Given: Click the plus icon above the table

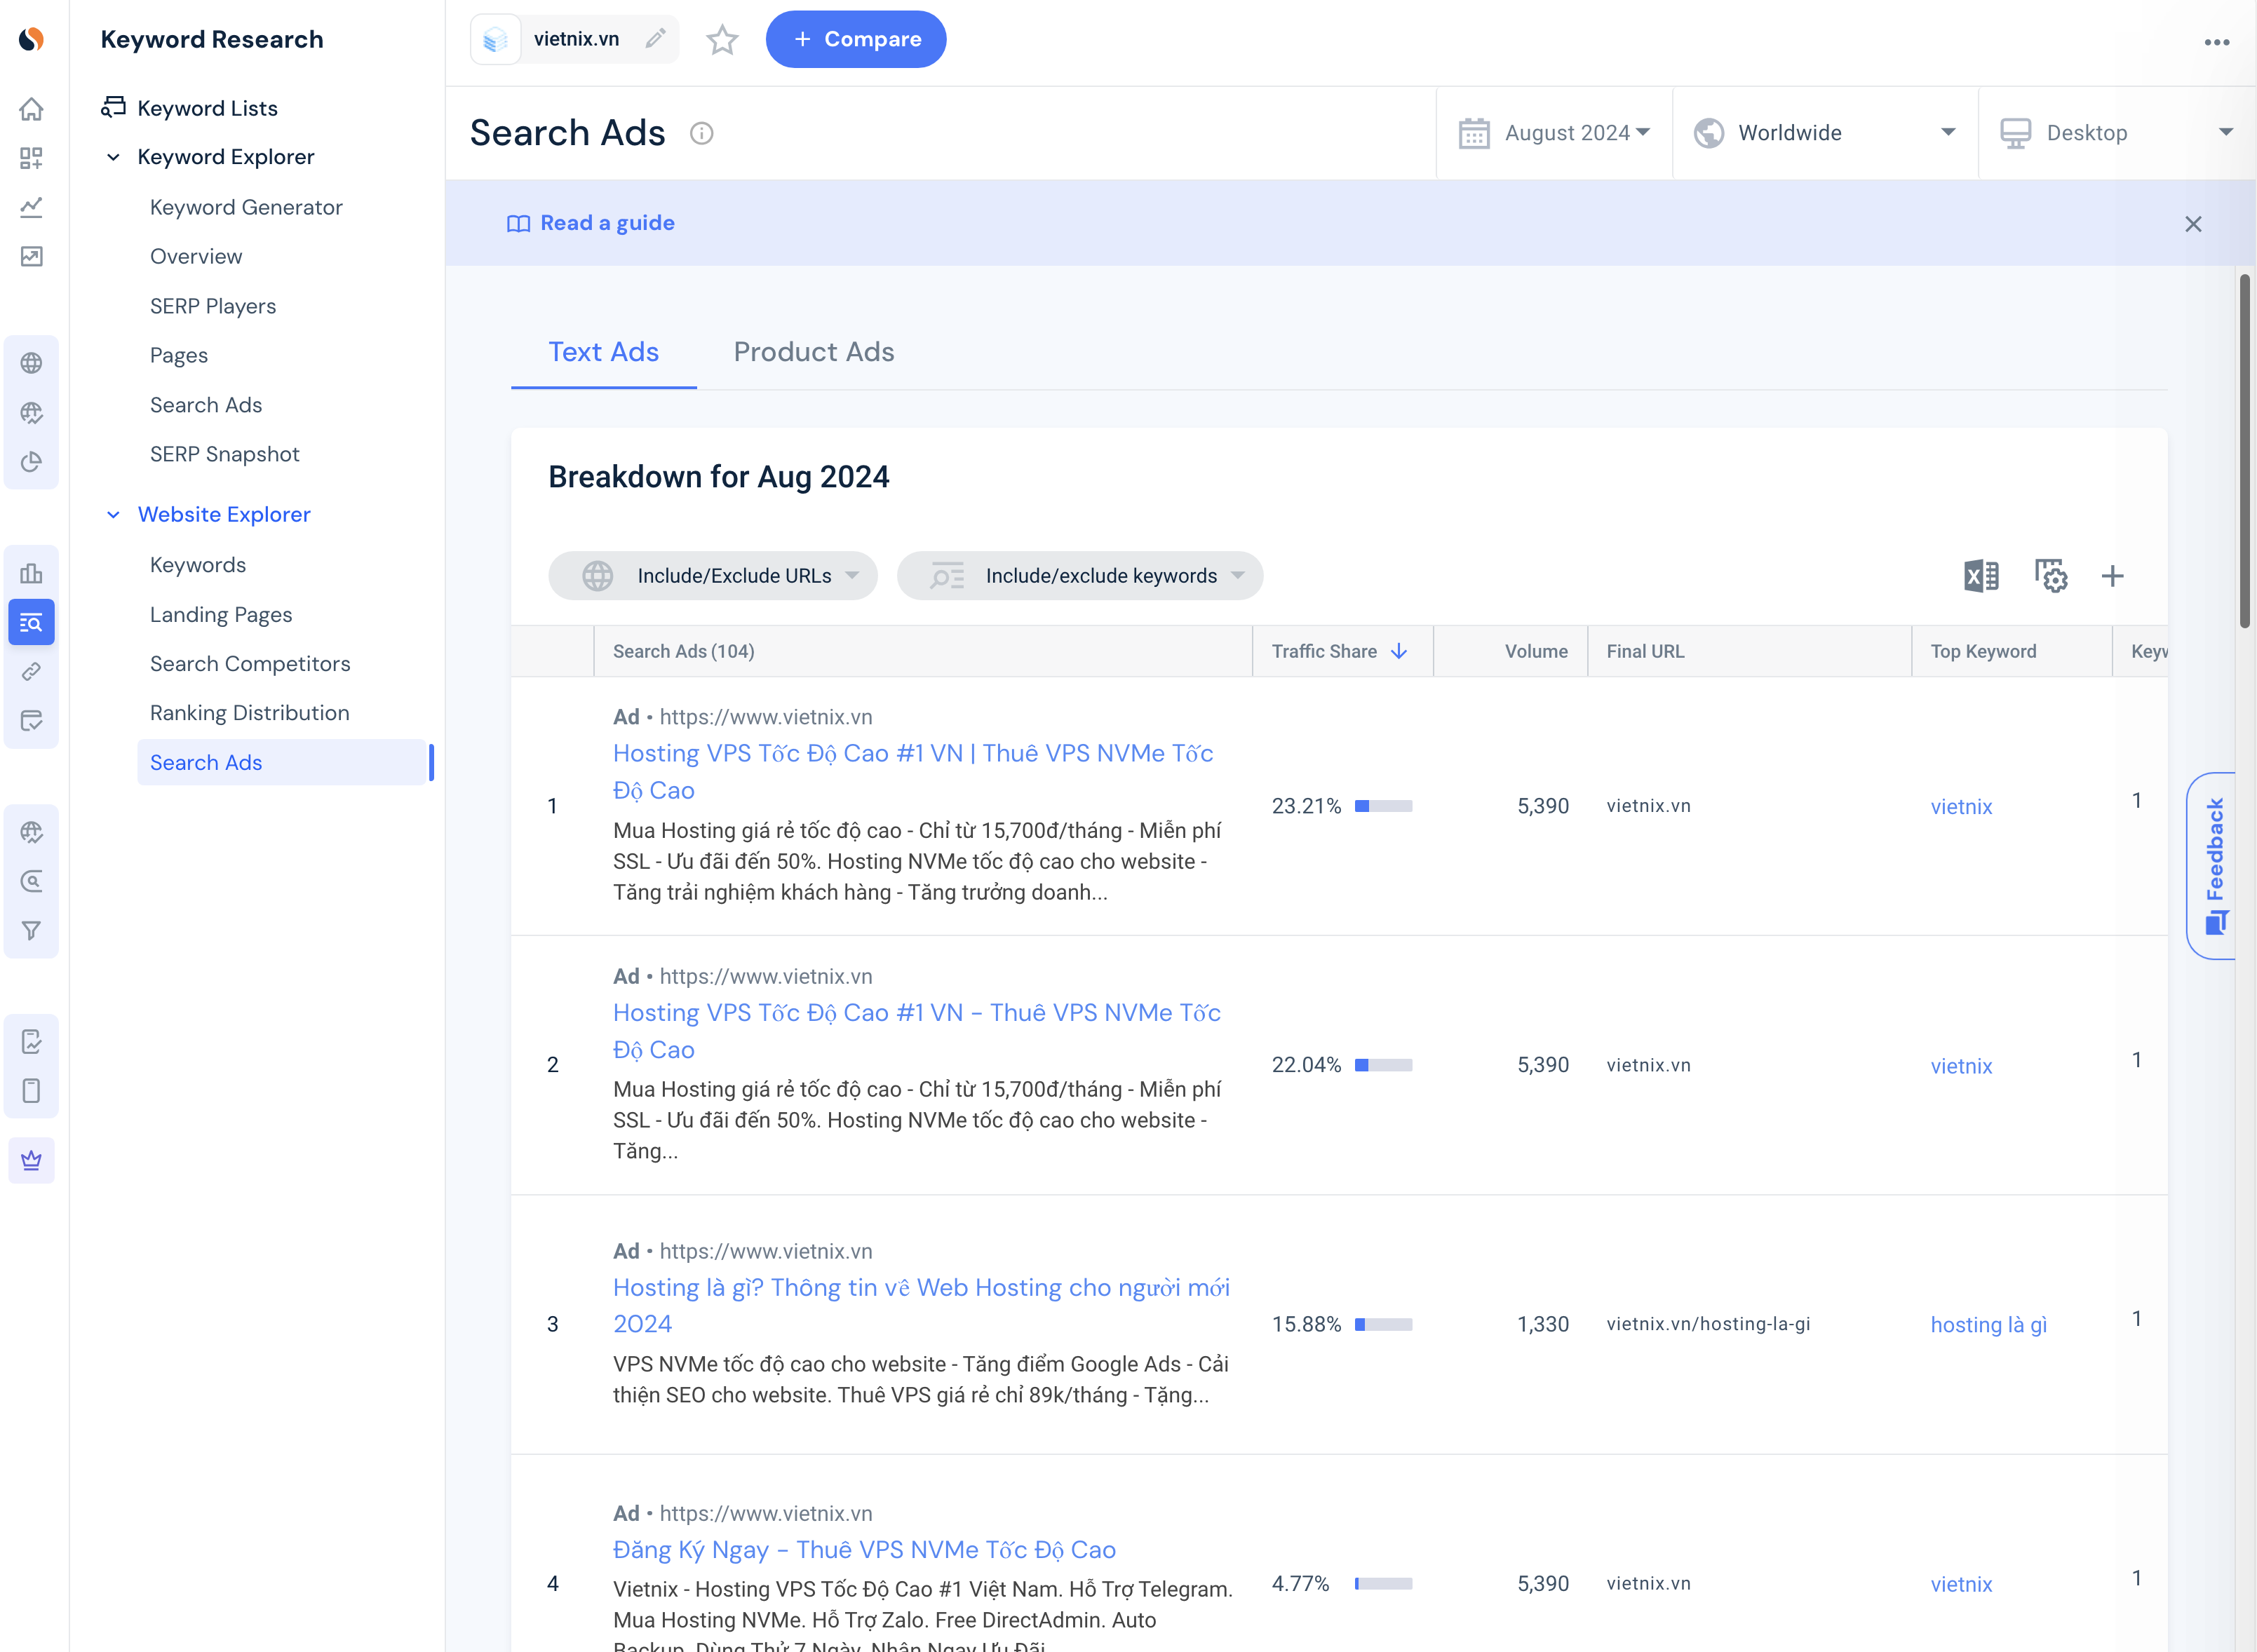Looking at the screenshot, I should point(2113,576).
